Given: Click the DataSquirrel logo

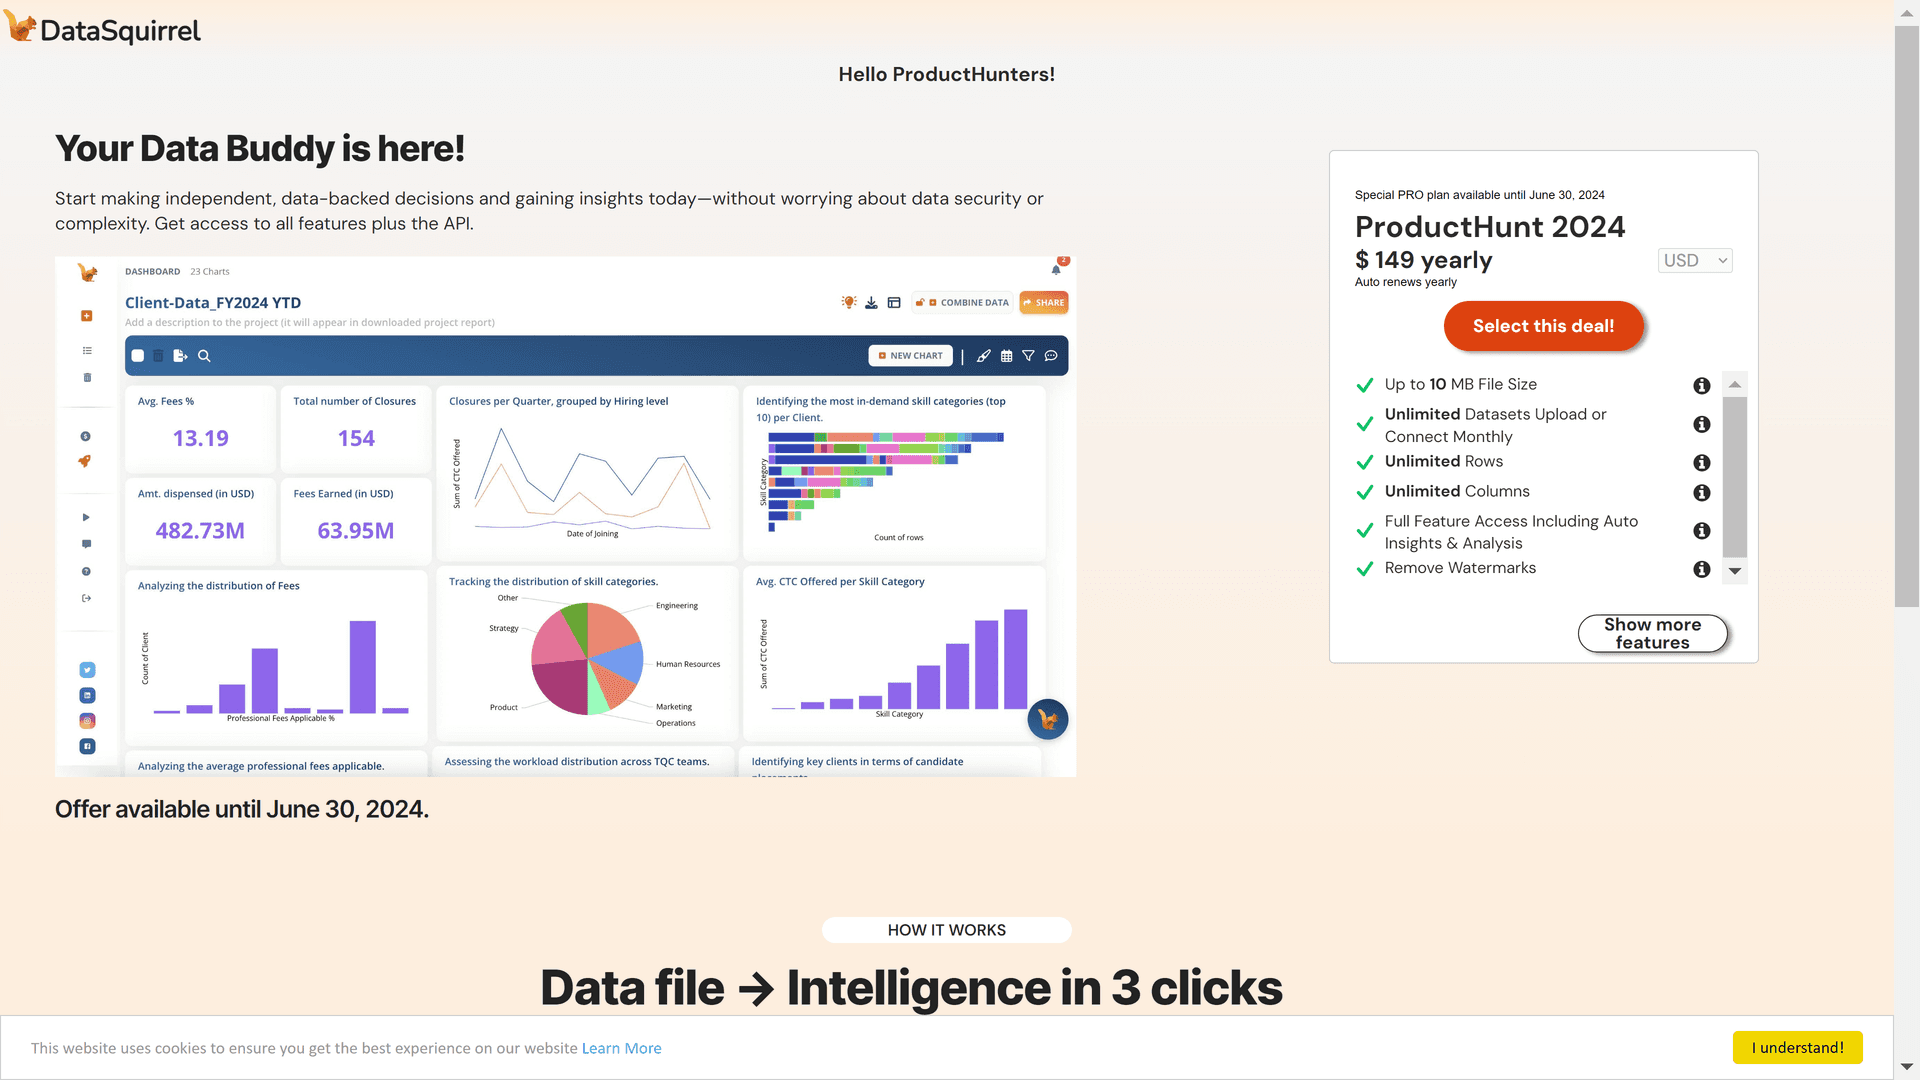Looking at the screenshot, I should pos(102,29).
